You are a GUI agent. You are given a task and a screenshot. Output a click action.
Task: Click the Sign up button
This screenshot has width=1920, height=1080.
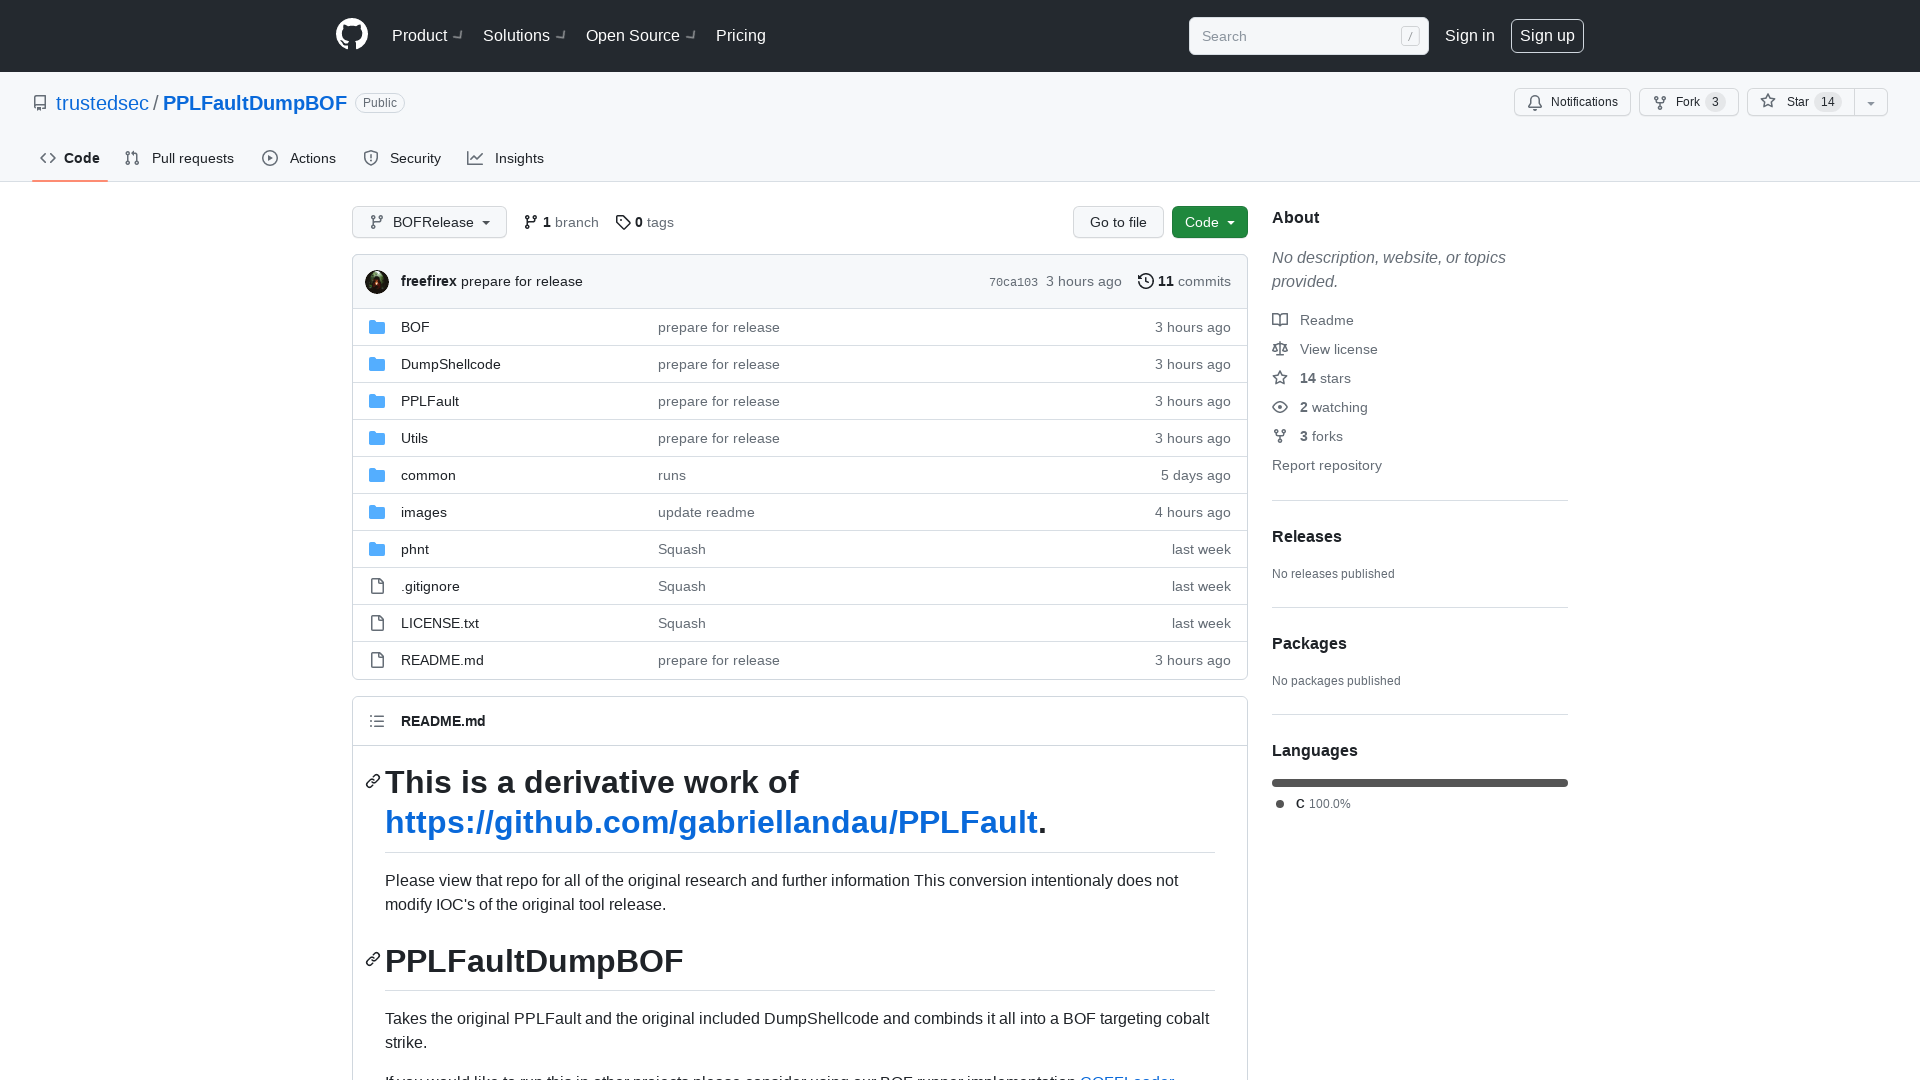click(1547, 35)
